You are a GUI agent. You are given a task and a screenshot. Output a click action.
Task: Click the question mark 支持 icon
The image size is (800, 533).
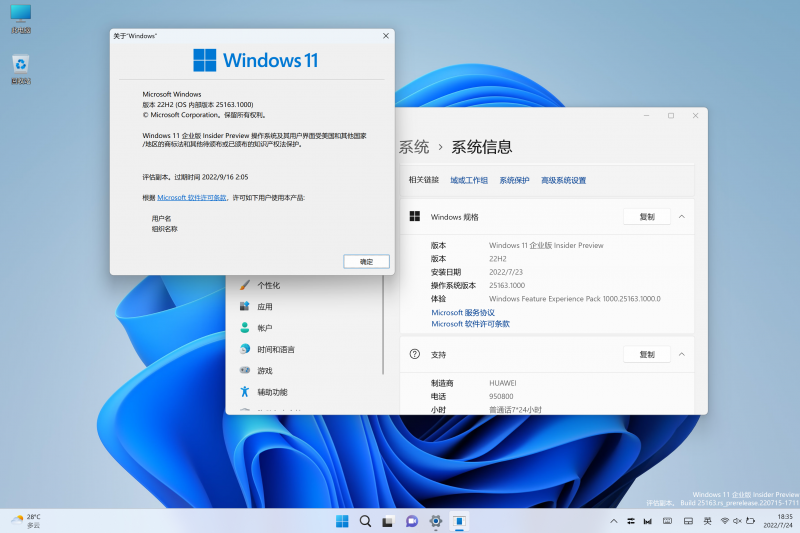(415, 354)
